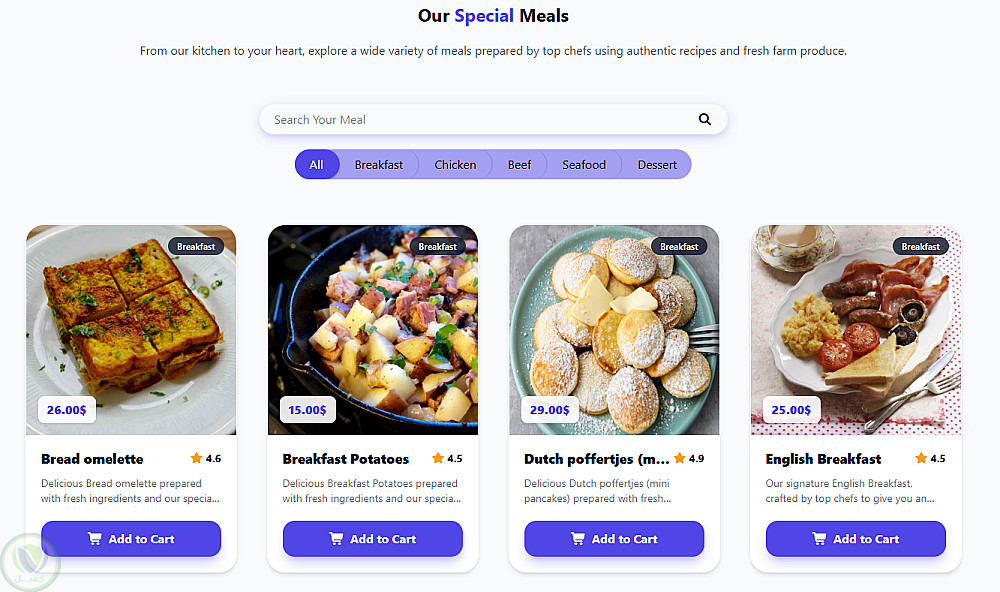Image resolution: width=1000 pixels, height=592 pixels.
Task: Click star icon beside Breakfast Potatoes rating
Action: tap(437, 459)
